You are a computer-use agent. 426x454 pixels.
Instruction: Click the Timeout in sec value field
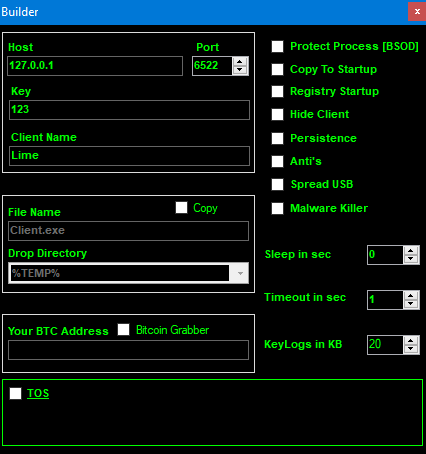coord(385,300)
